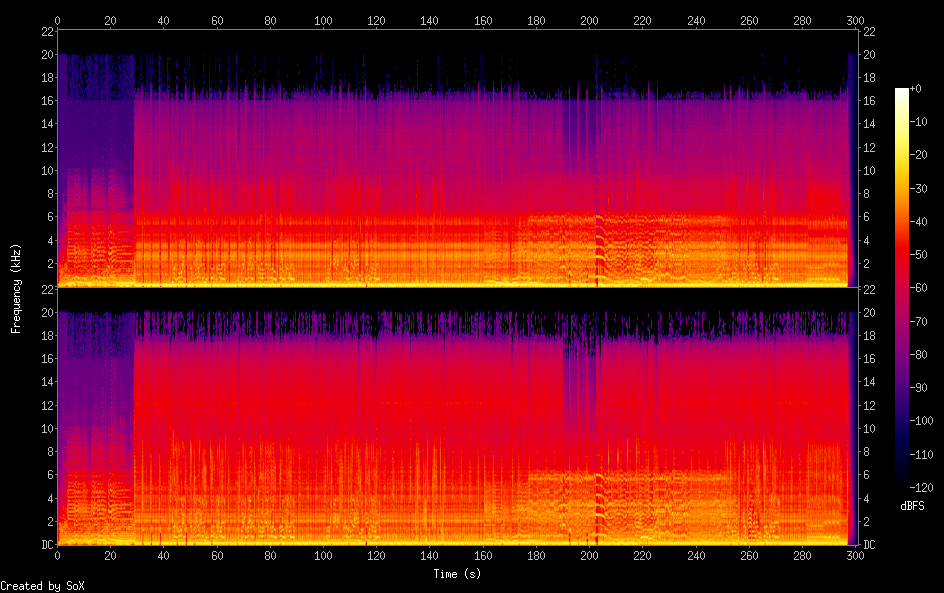Click the 0 tick on the top time axis
This screenshot has height=593, width=944.
58,19
